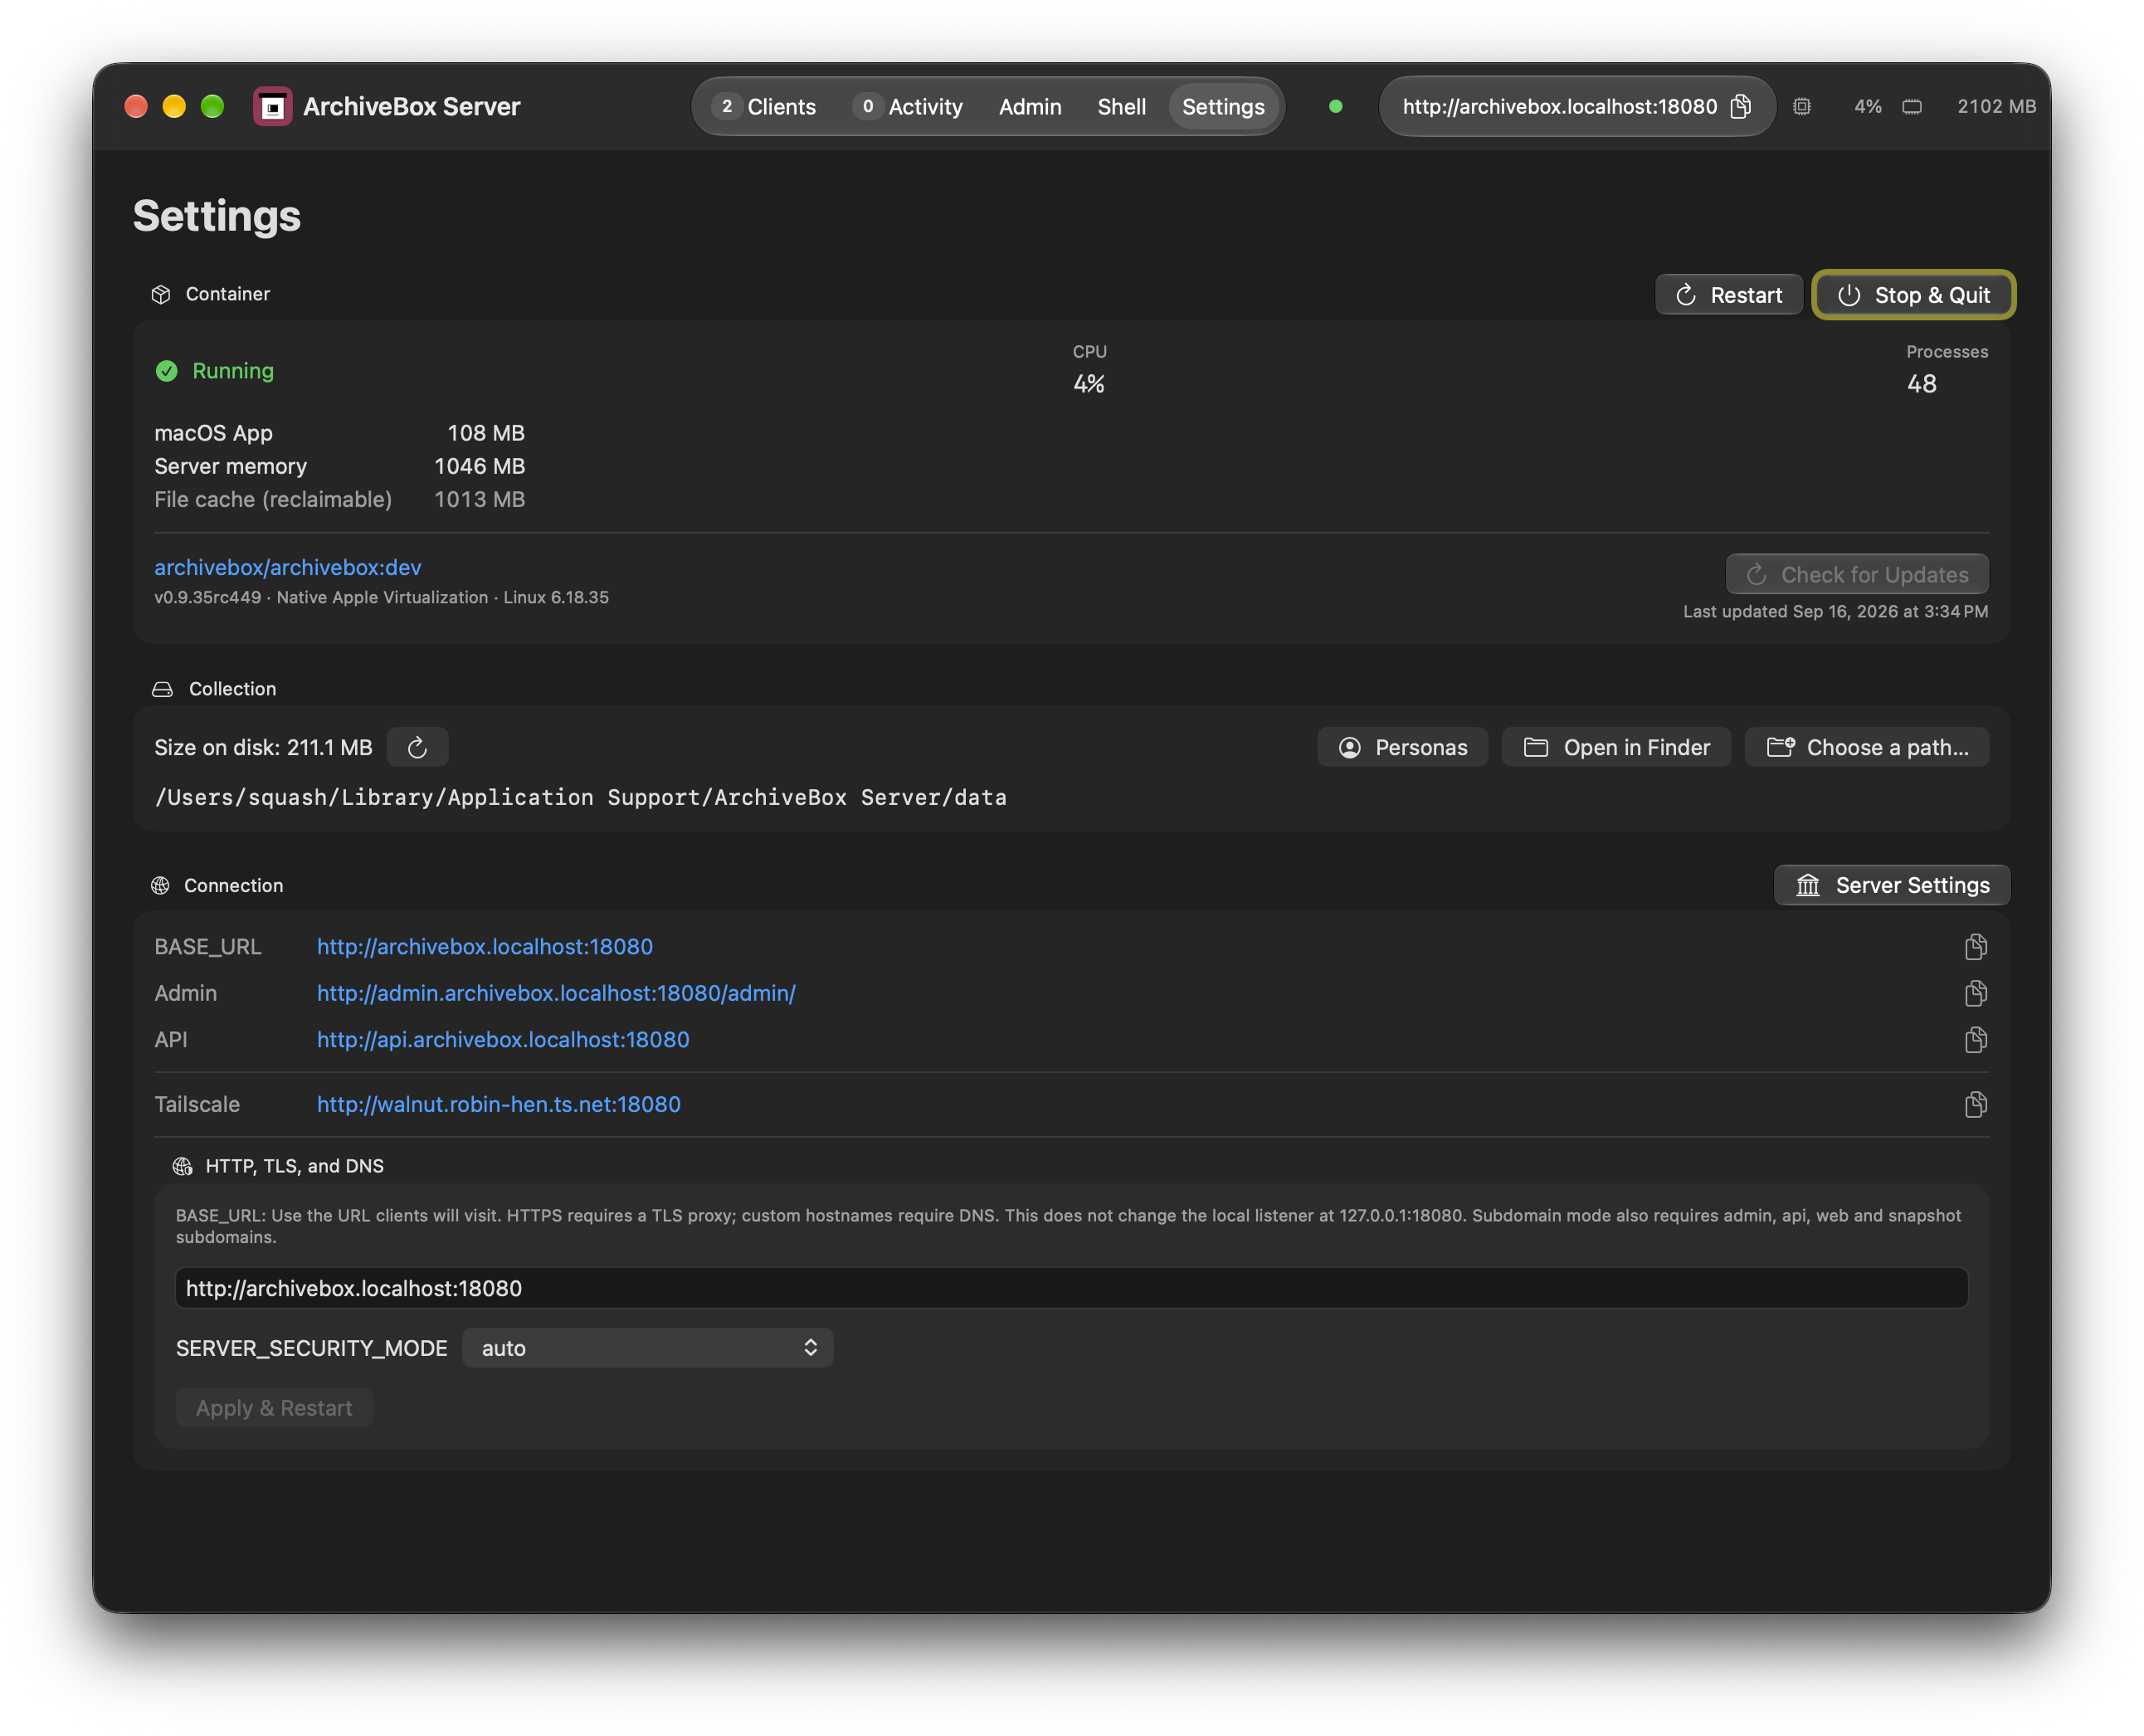2144x1736 pixels.
Task: Open the admin.archivebox.localhost admin link
Action: coord(556,993)
